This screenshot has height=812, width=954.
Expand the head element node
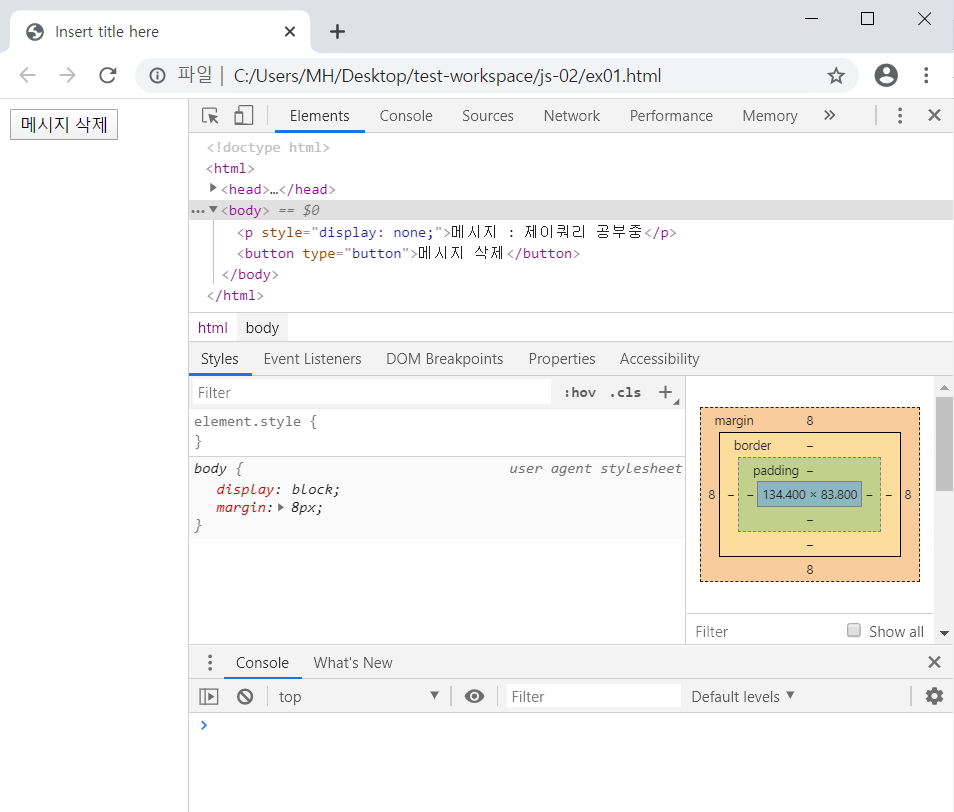(213, 188)
